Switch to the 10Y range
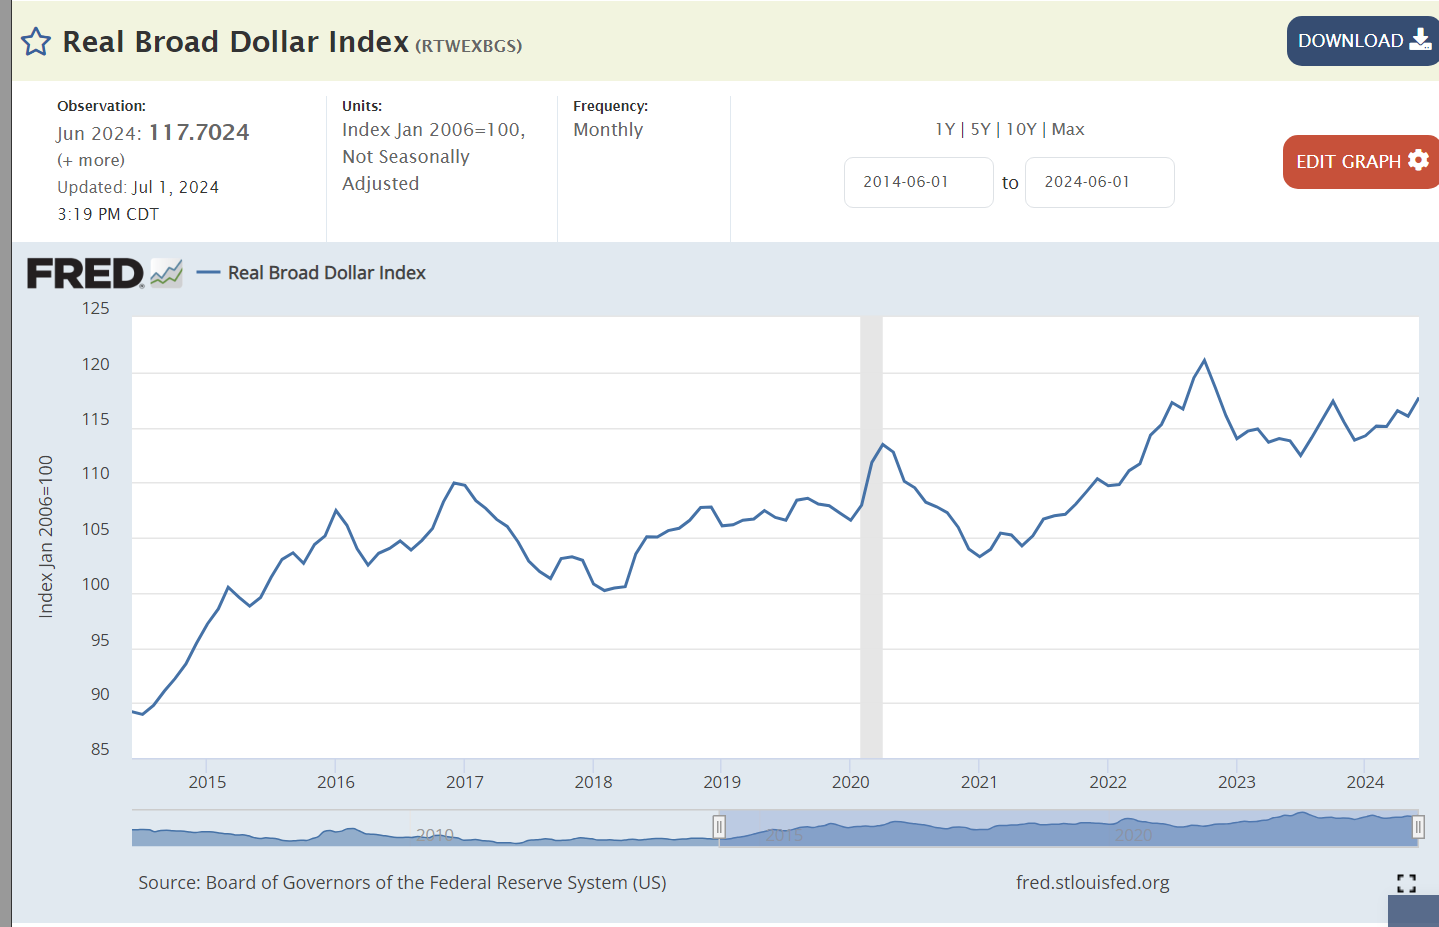The image size is (1439, 927). click(1021, 129)
